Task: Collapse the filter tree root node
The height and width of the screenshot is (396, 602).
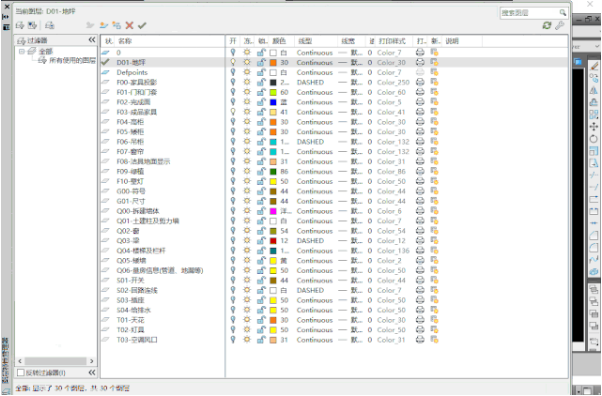Action: (22, 51)
